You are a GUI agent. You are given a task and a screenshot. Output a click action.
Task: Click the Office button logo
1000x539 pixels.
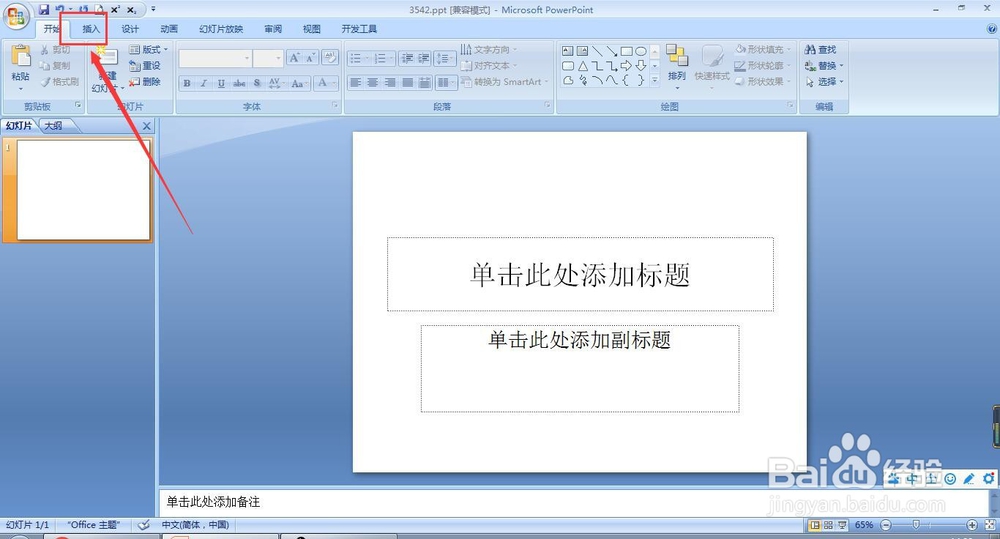[15, 16]
